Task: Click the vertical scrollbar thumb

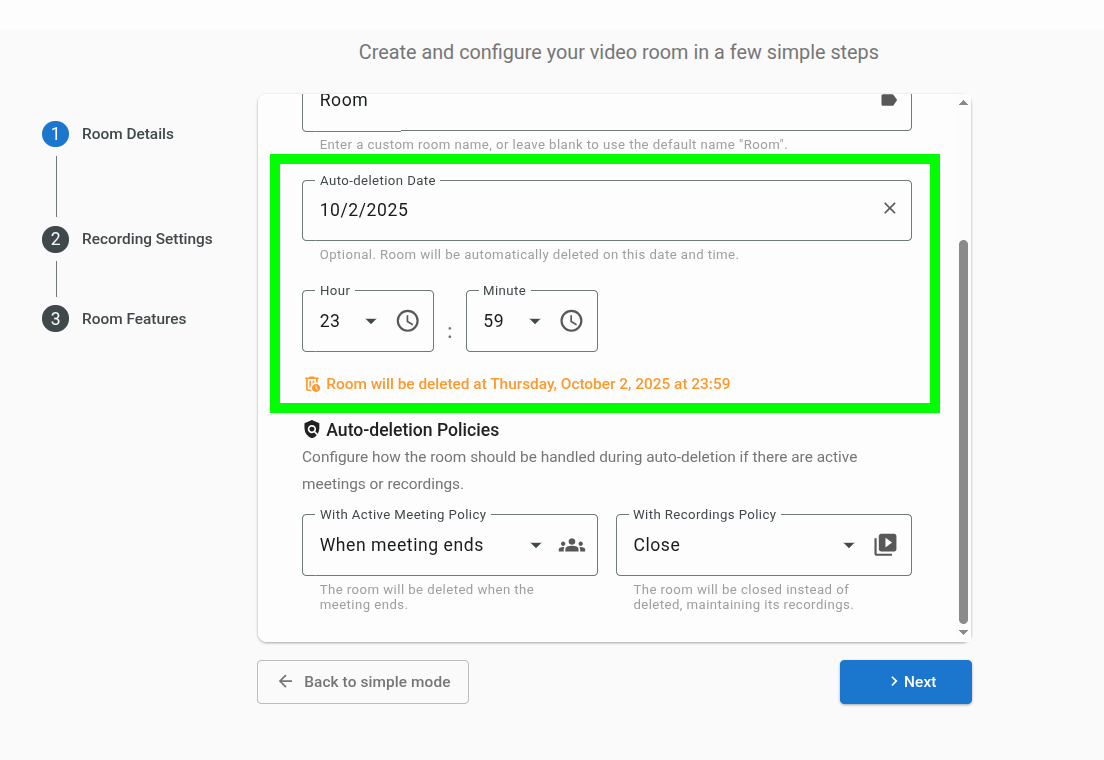Action: 963,430
